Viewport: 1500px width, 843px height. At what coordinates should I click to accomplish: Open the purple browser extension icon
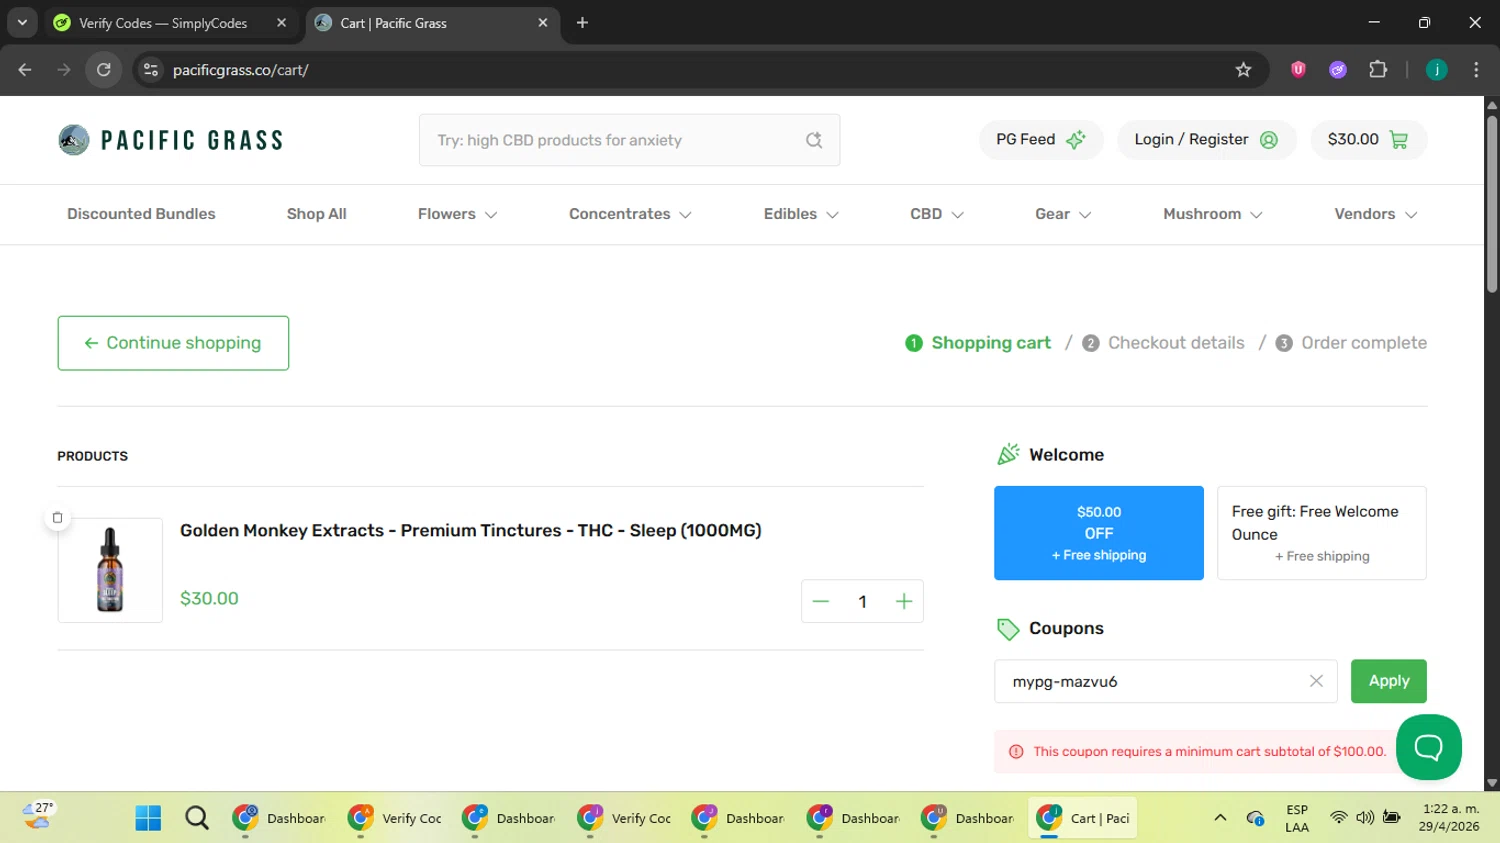point(1338,70)
